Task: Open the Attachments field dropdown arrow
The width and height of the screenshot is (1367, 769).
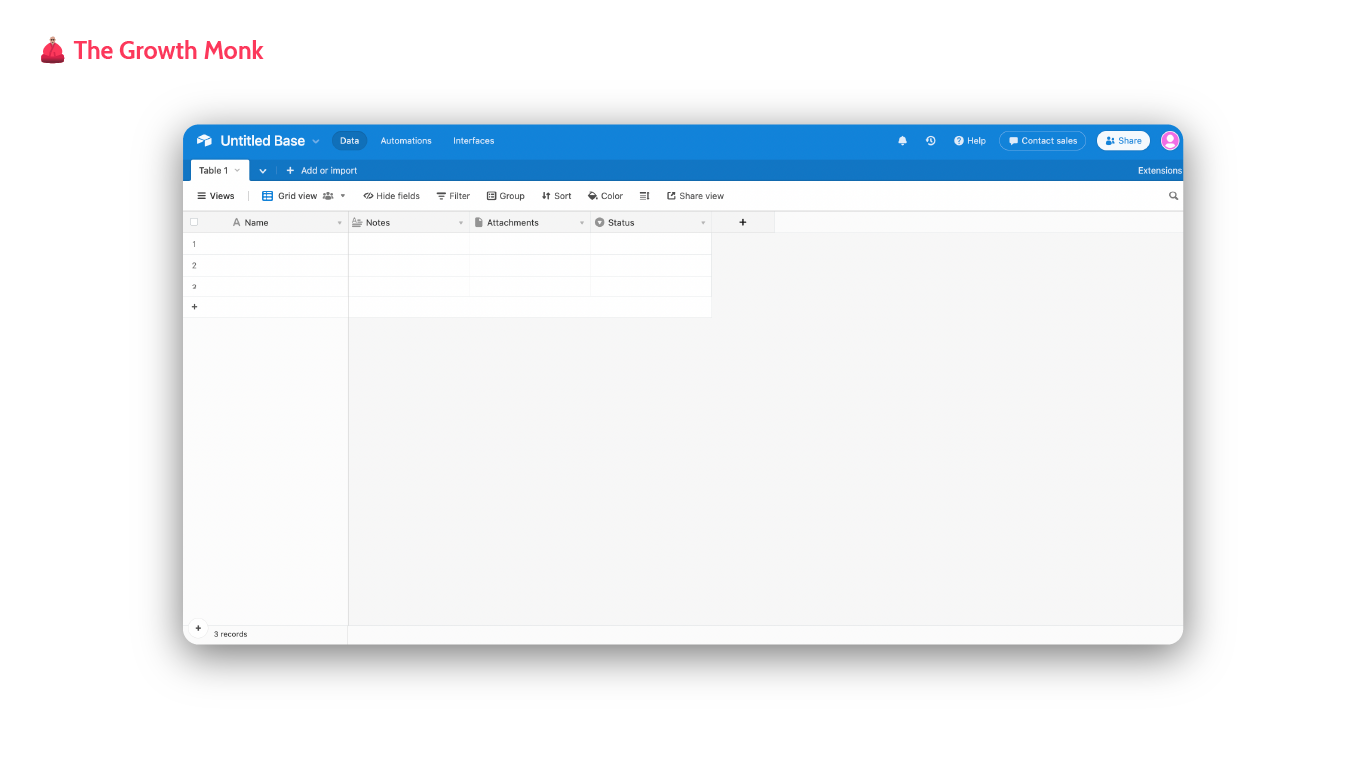Action: [582, 223]
